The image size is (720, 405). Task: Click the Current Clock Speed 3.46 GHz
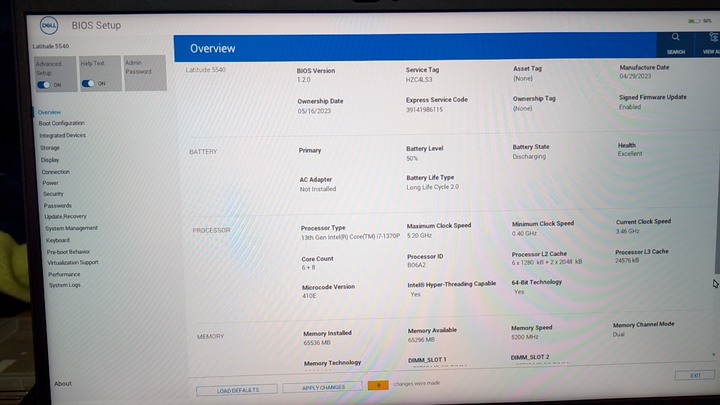pyautogui.click(x=627, y=231)
